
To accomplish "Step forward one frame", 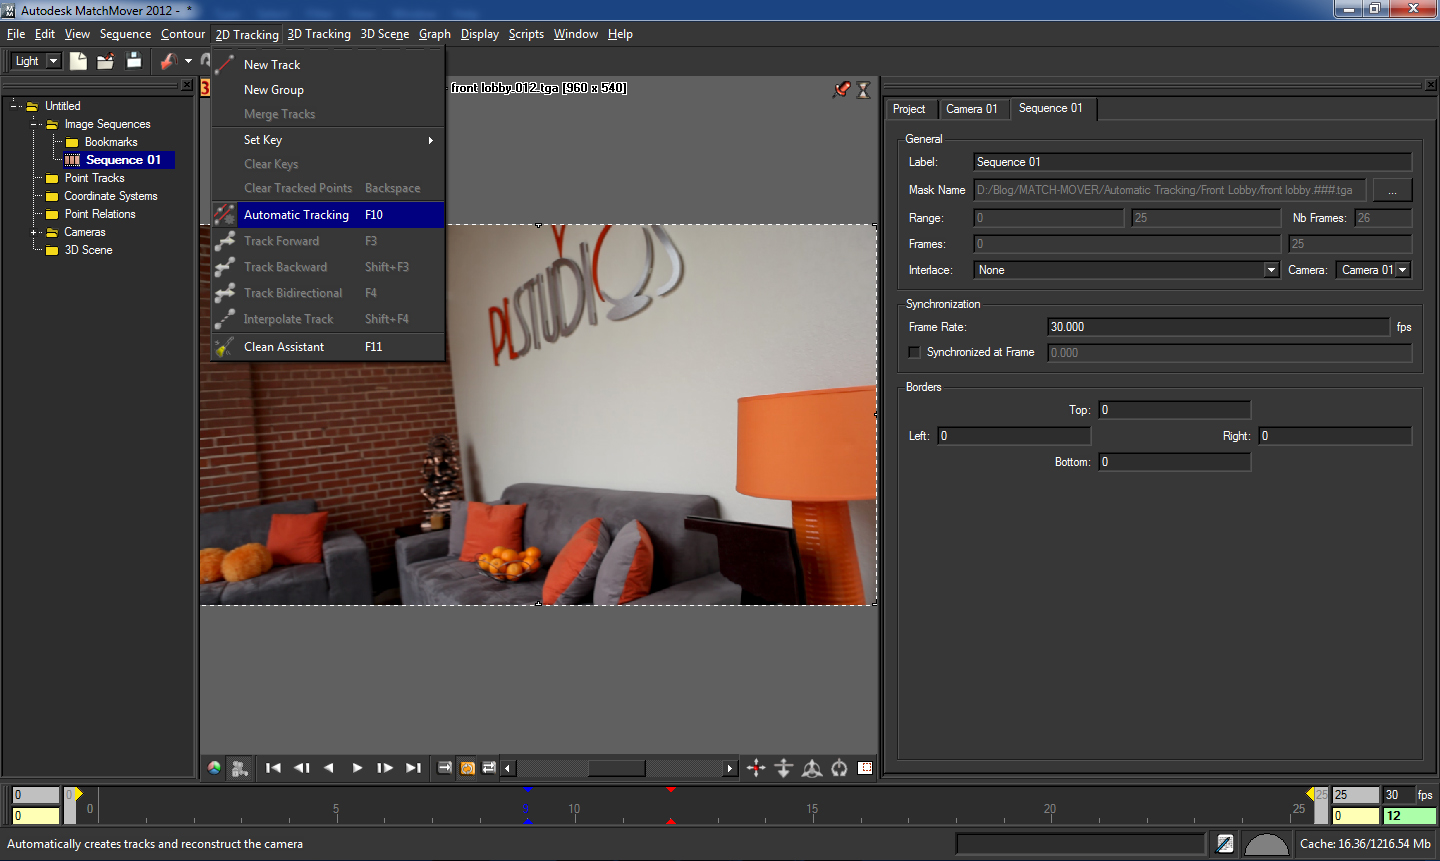I will coord(385,768).
